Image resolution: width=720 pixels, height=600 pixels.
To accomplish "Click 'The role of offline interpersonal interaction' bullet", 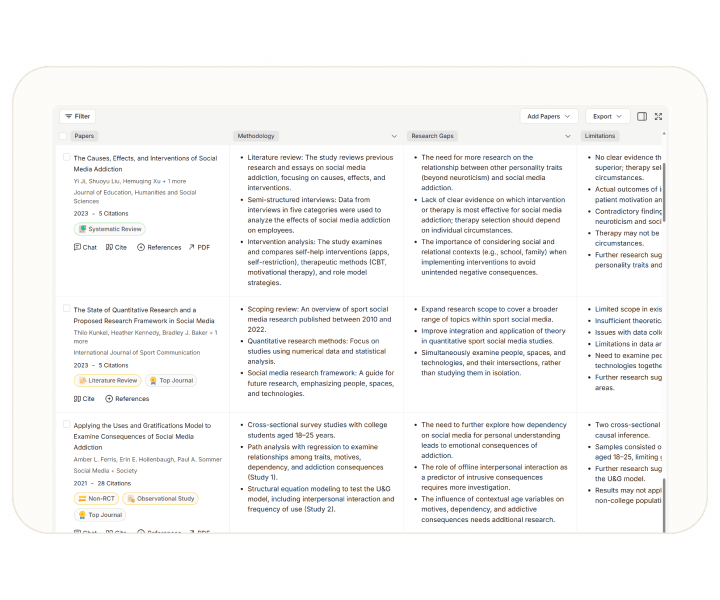I will coord(495,477).
